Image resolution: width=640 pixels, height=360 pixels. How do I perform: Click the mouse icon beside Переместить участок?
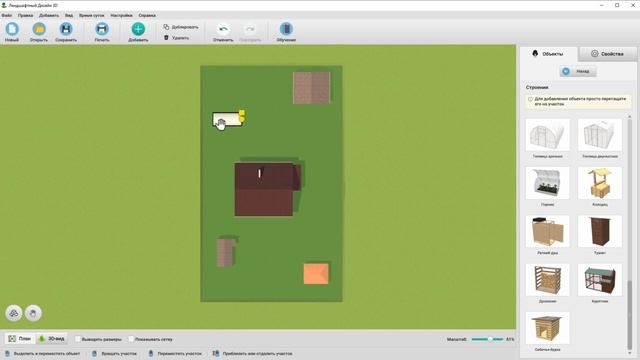coord(151,353)
